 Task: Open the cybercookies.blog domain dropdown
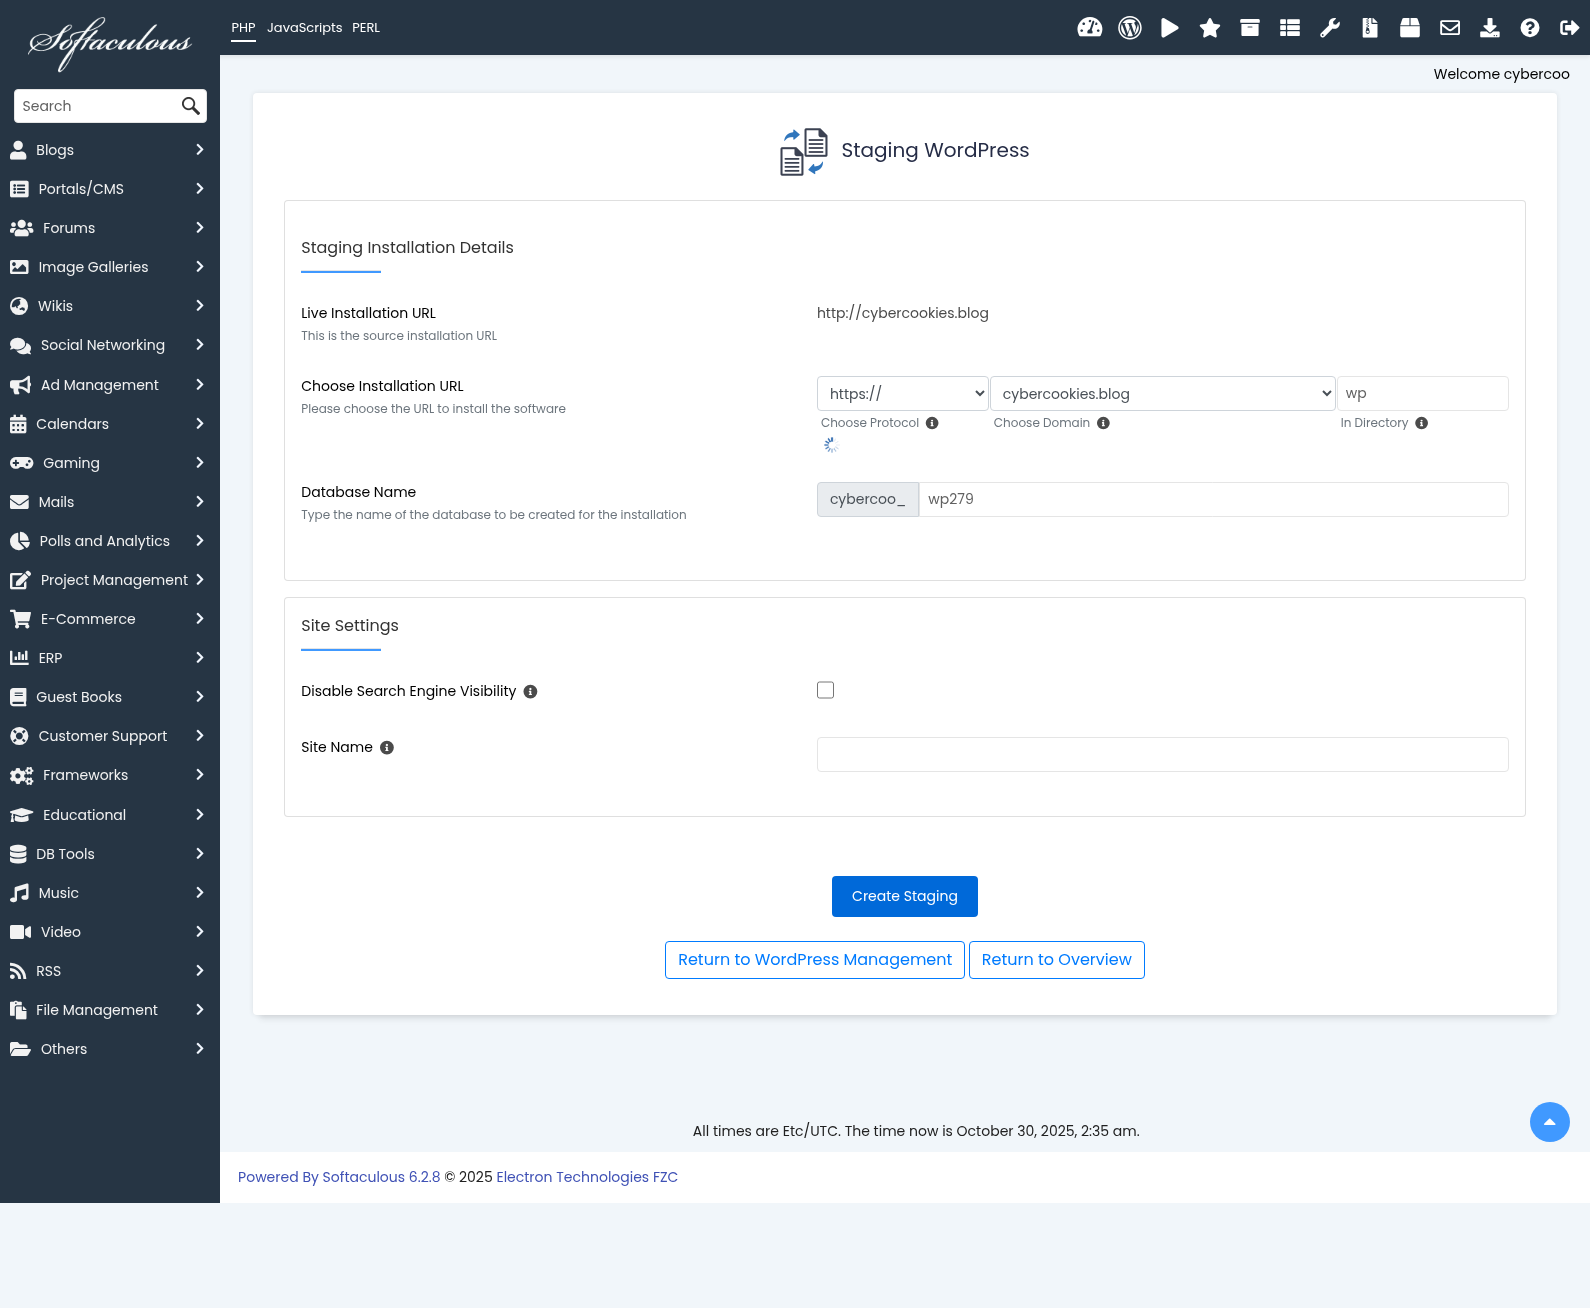(1163, 394)
